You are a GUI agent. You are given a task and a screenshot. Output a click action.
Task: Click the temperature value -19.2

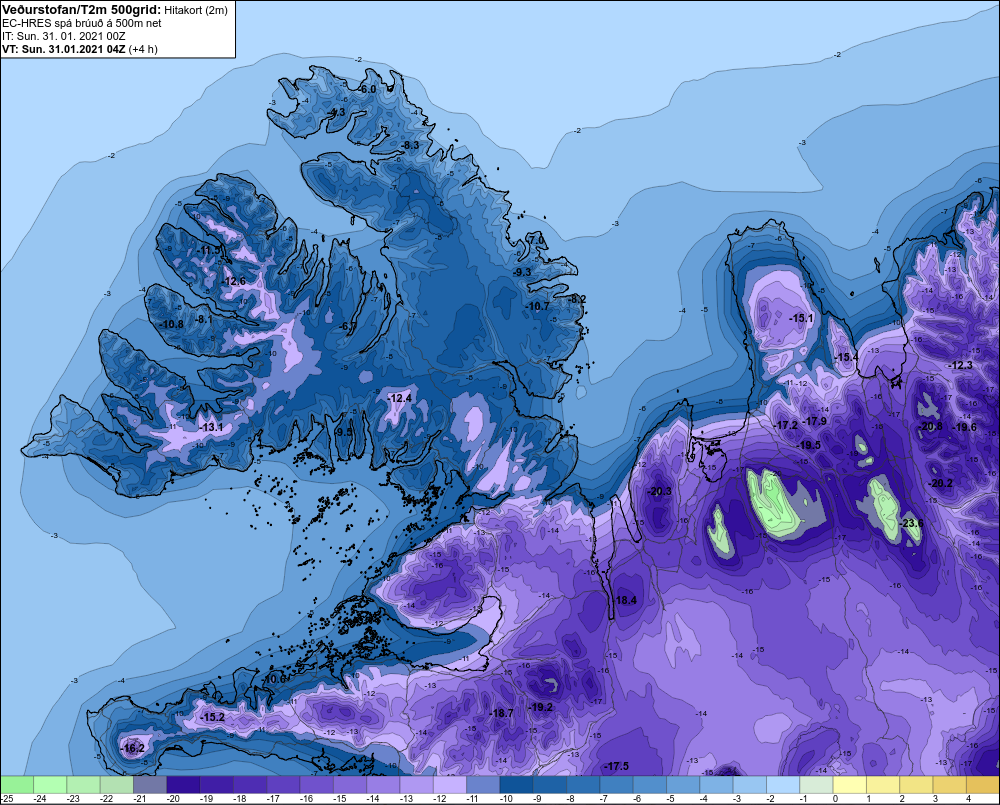[x=541, y=707]
